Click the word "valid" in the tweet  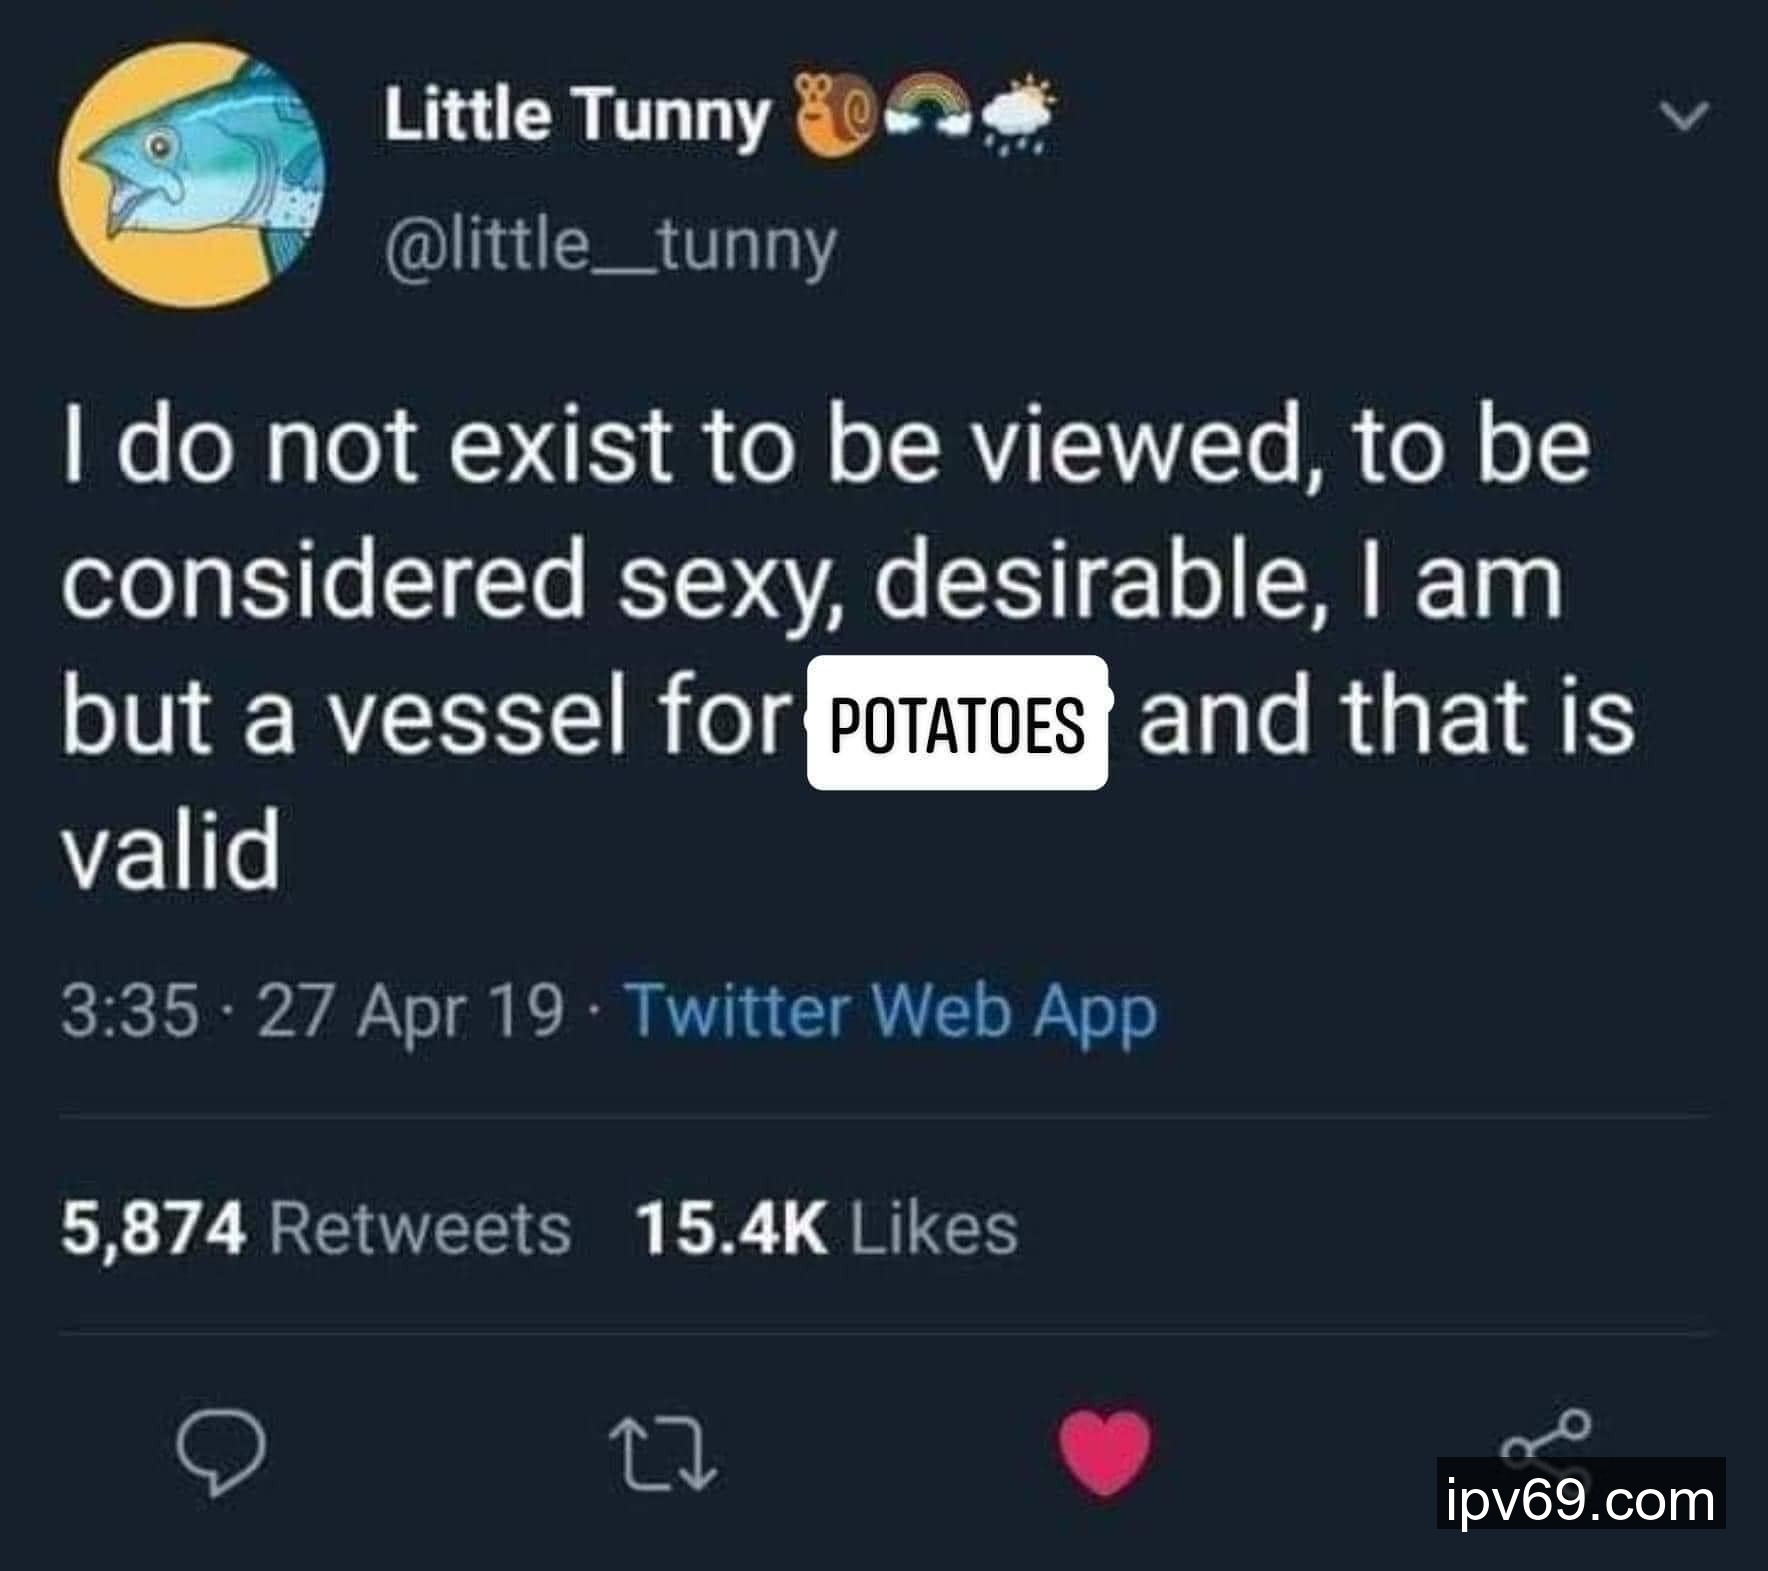171,851
